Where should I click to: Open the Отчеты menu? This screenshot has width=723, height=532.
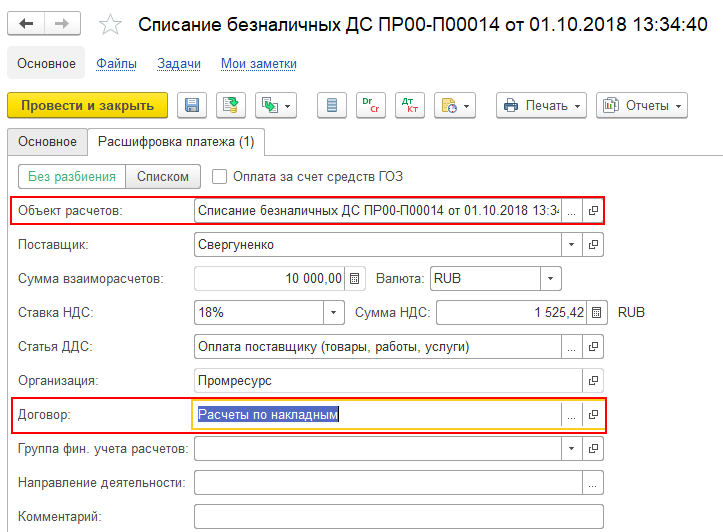[x=642, y=106]
